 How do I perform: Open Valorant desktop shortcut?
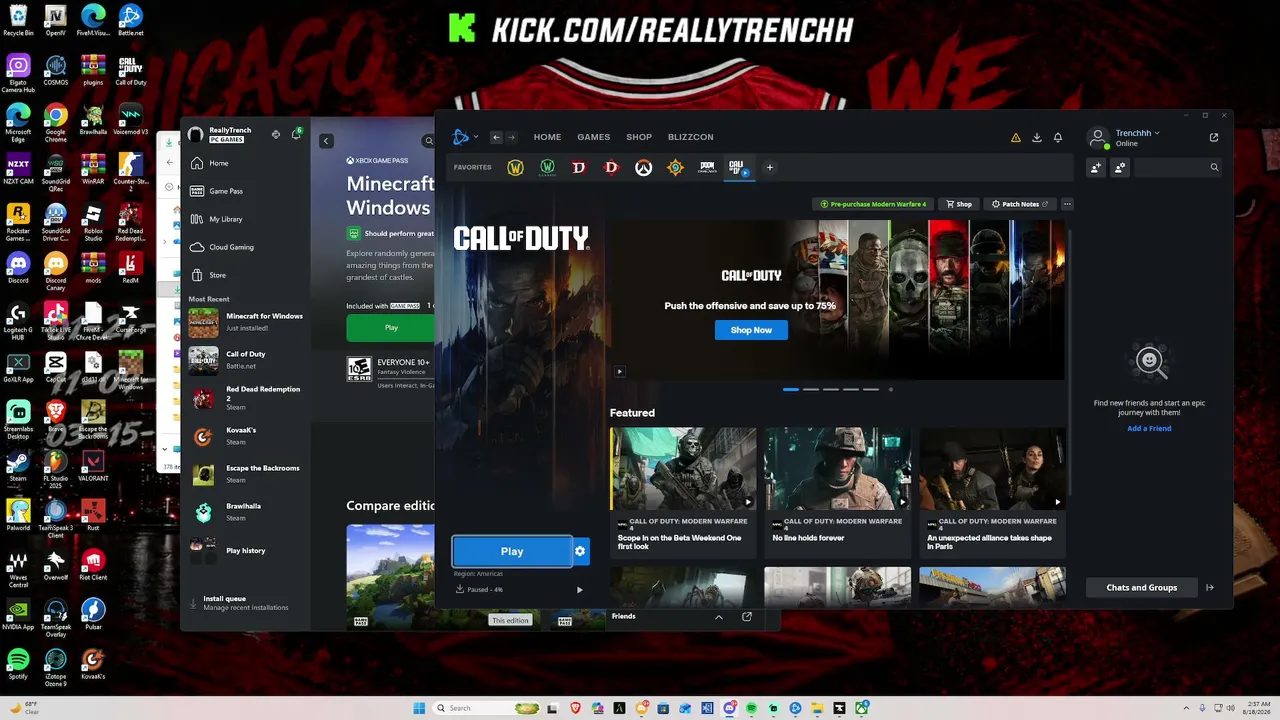[x=93, y=466]
